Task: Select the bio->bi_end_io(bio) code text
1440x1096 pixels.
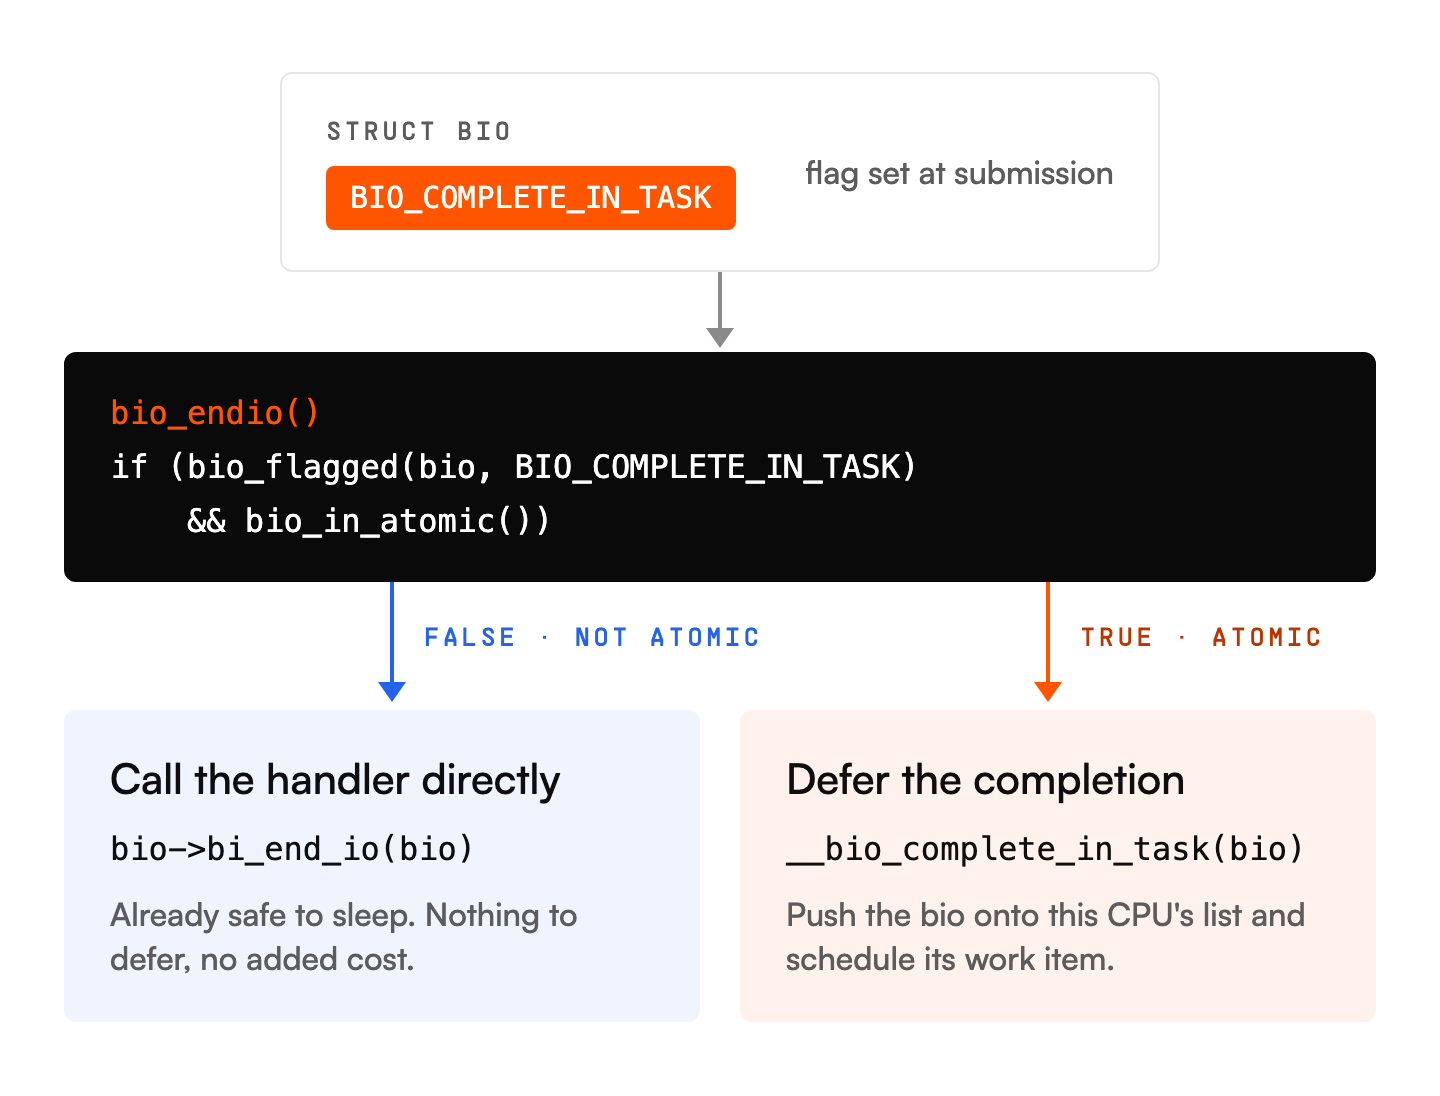Action: [x=292, y=849]
